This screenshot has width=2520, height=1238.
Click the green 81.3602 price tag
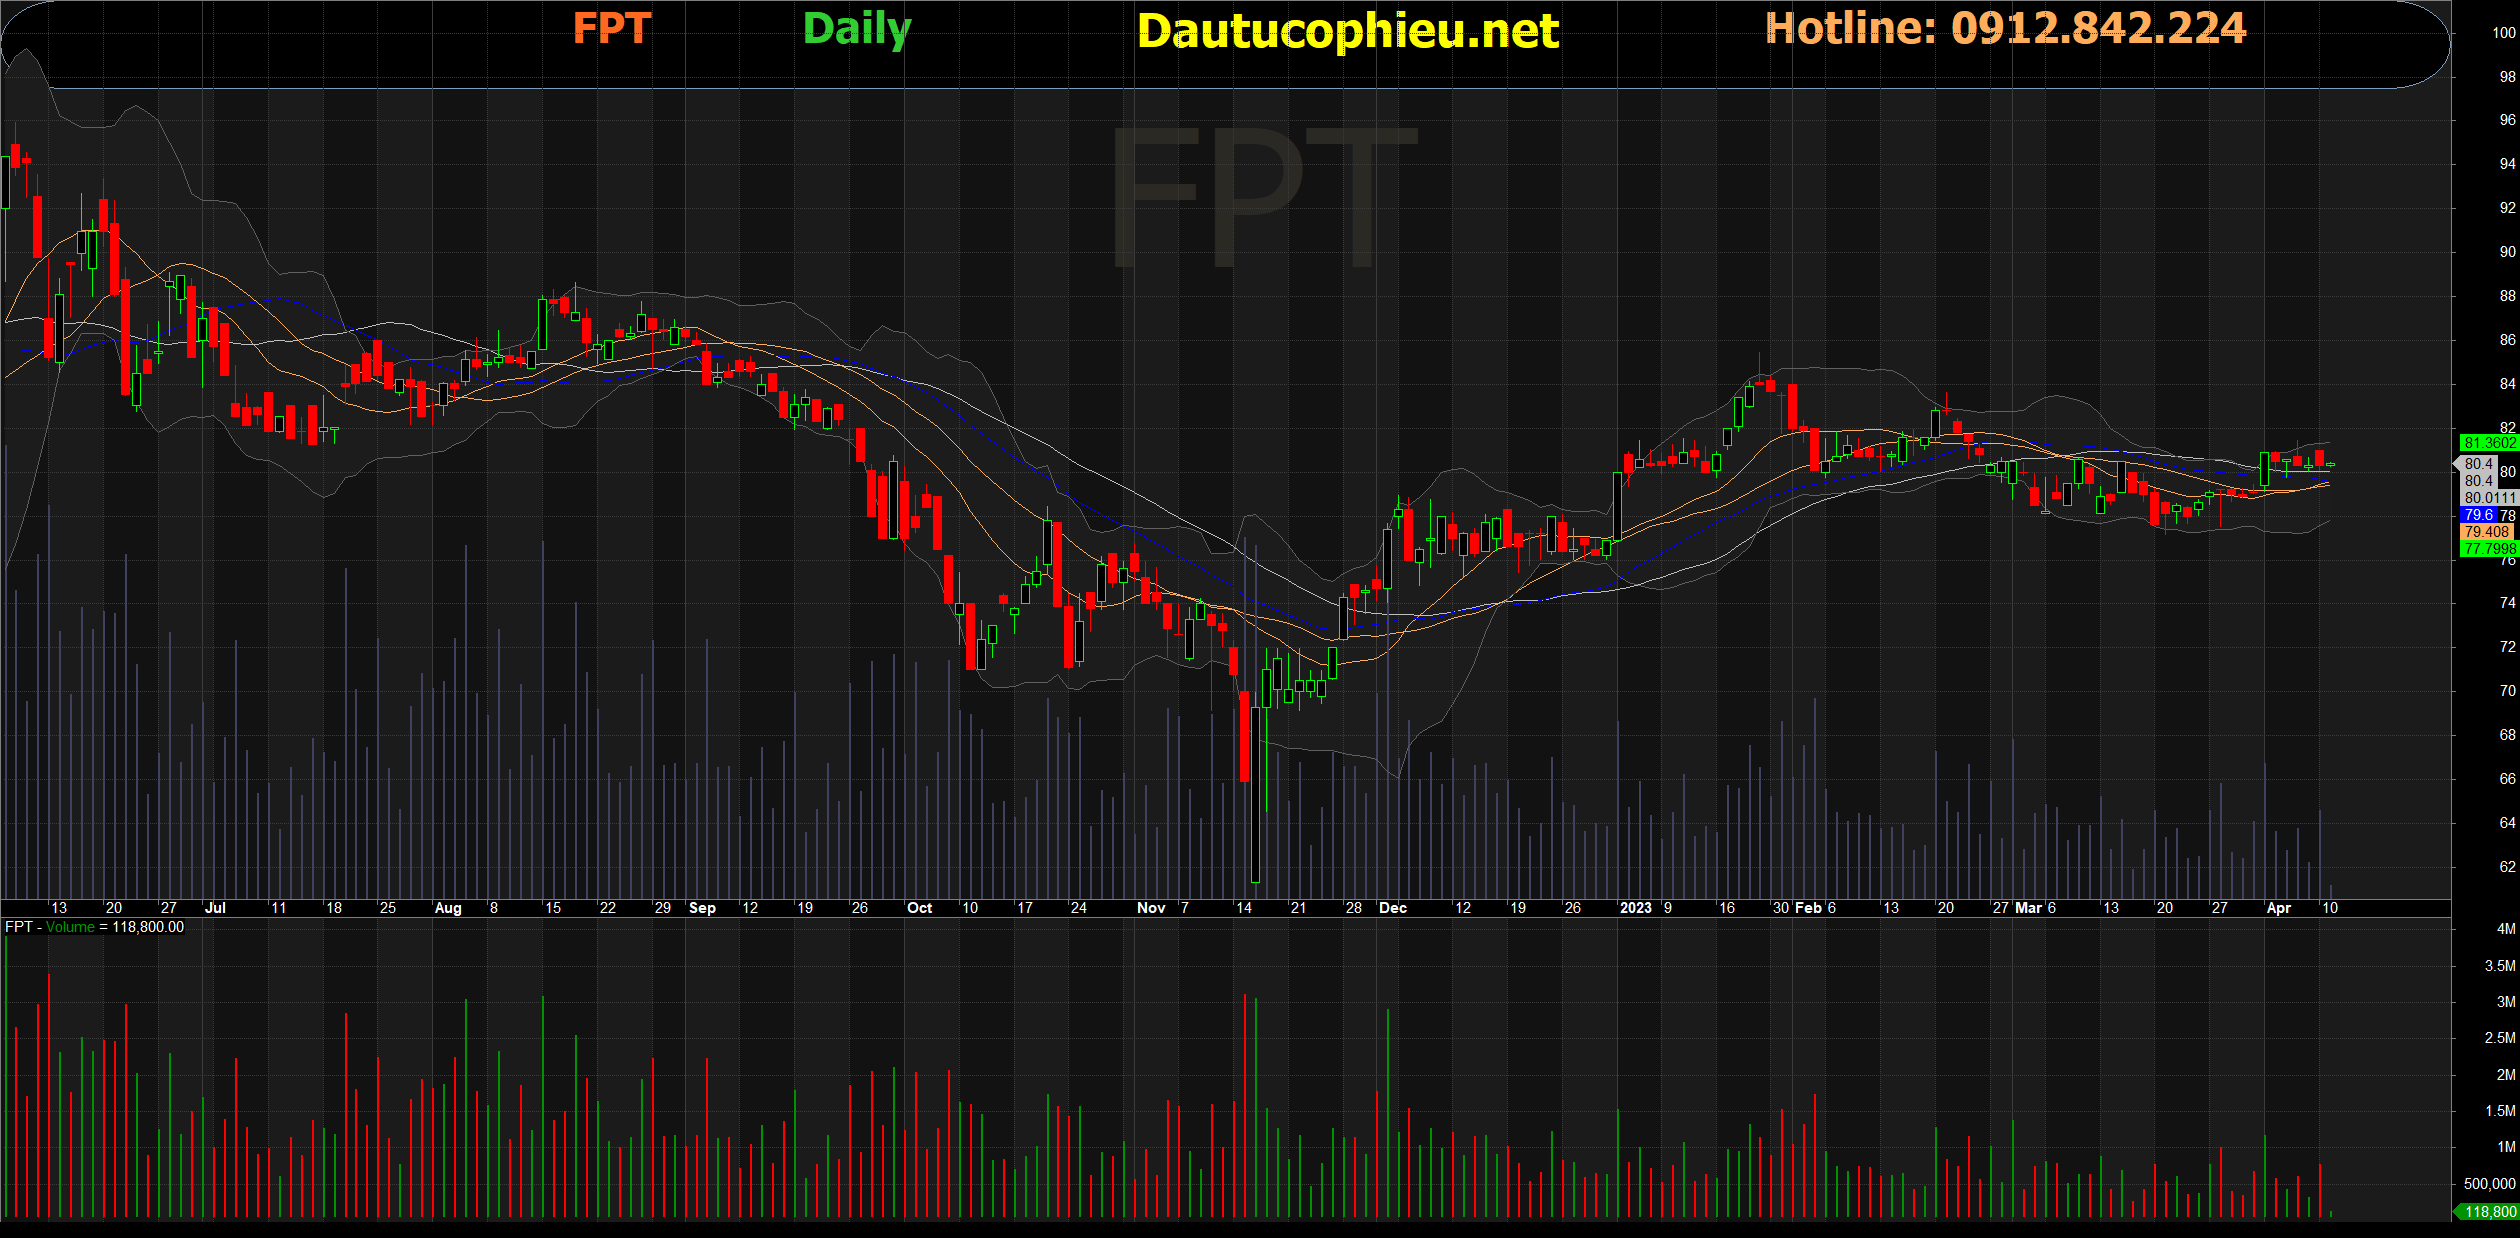2488,443
